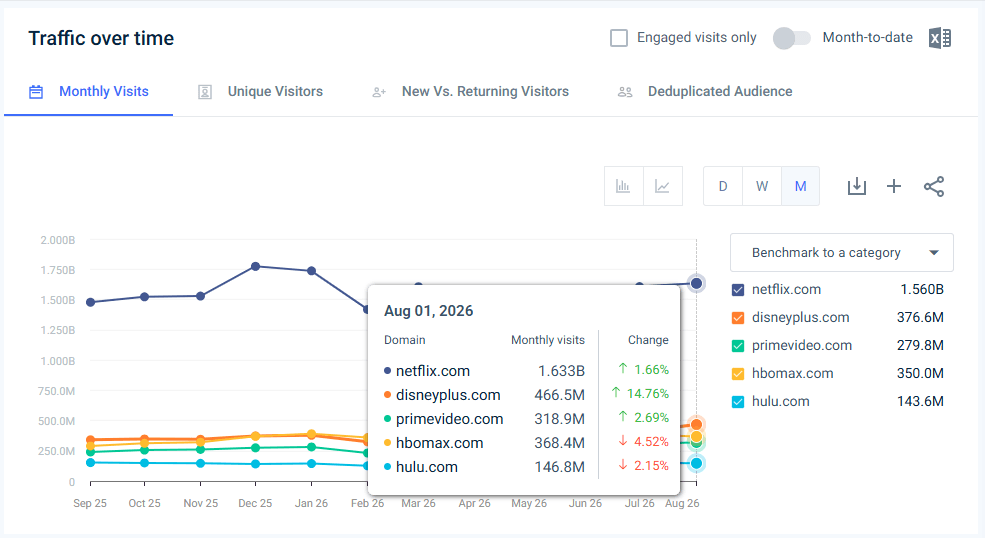Click '2.000B' y-axis label
The image size is (985, 538).
(x=58, y=240)
